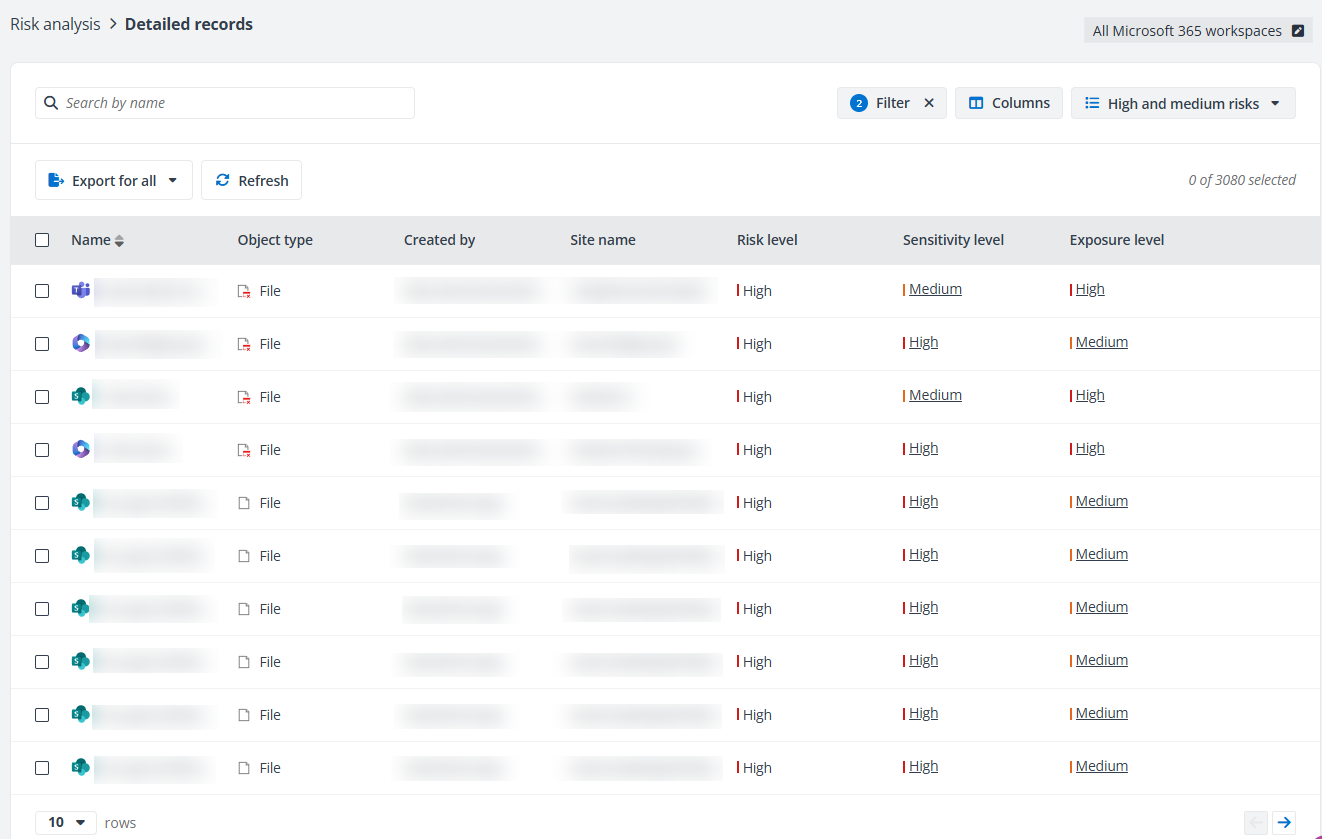Navigate to Risk analysis breadcrumb
This screenshot has width=1322, height=839.
(55, 23)
